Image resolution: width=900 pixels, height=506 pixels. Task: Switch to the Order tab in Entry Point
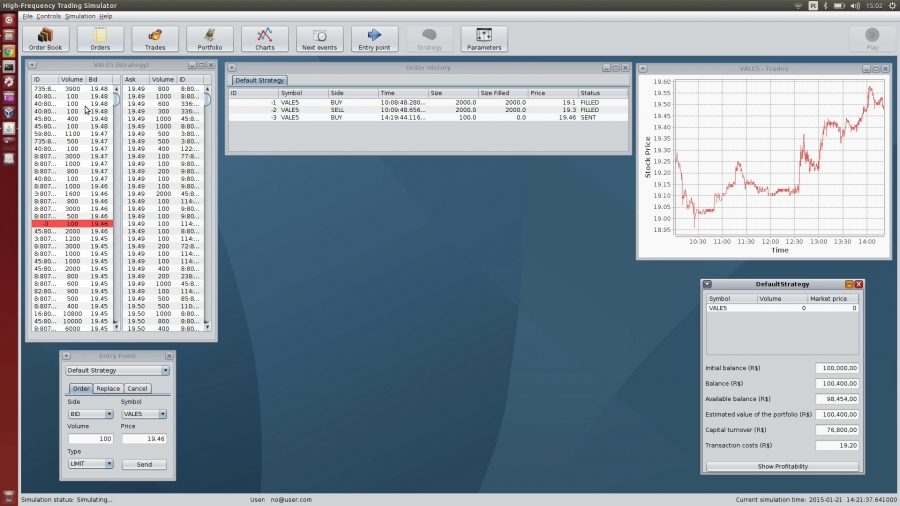(81, 388)
